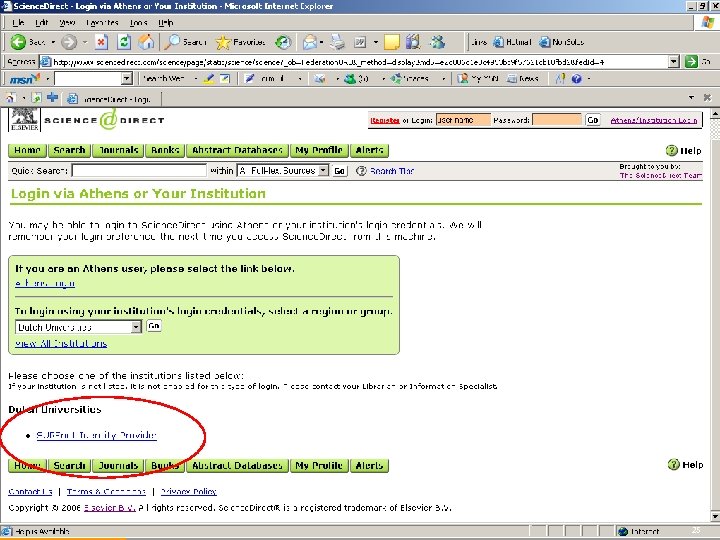Click the Edit document toolbar icon

coord(360,42)
